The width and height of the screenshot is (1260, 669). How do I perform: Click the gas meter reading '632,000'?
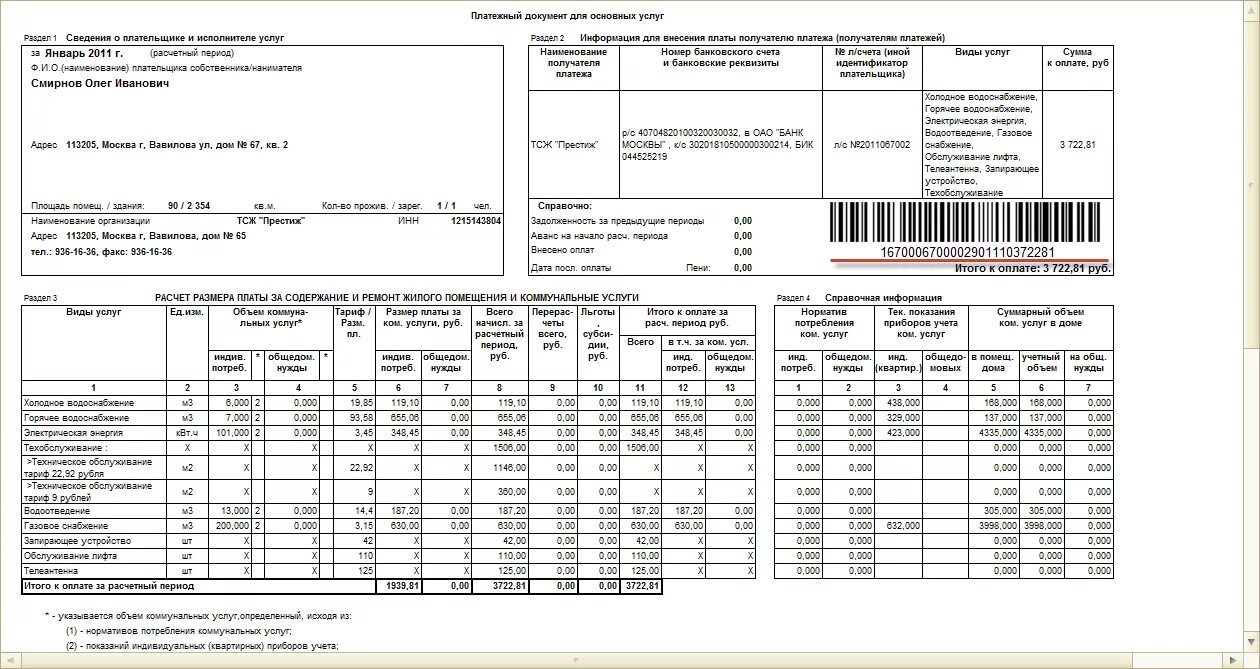903,526
